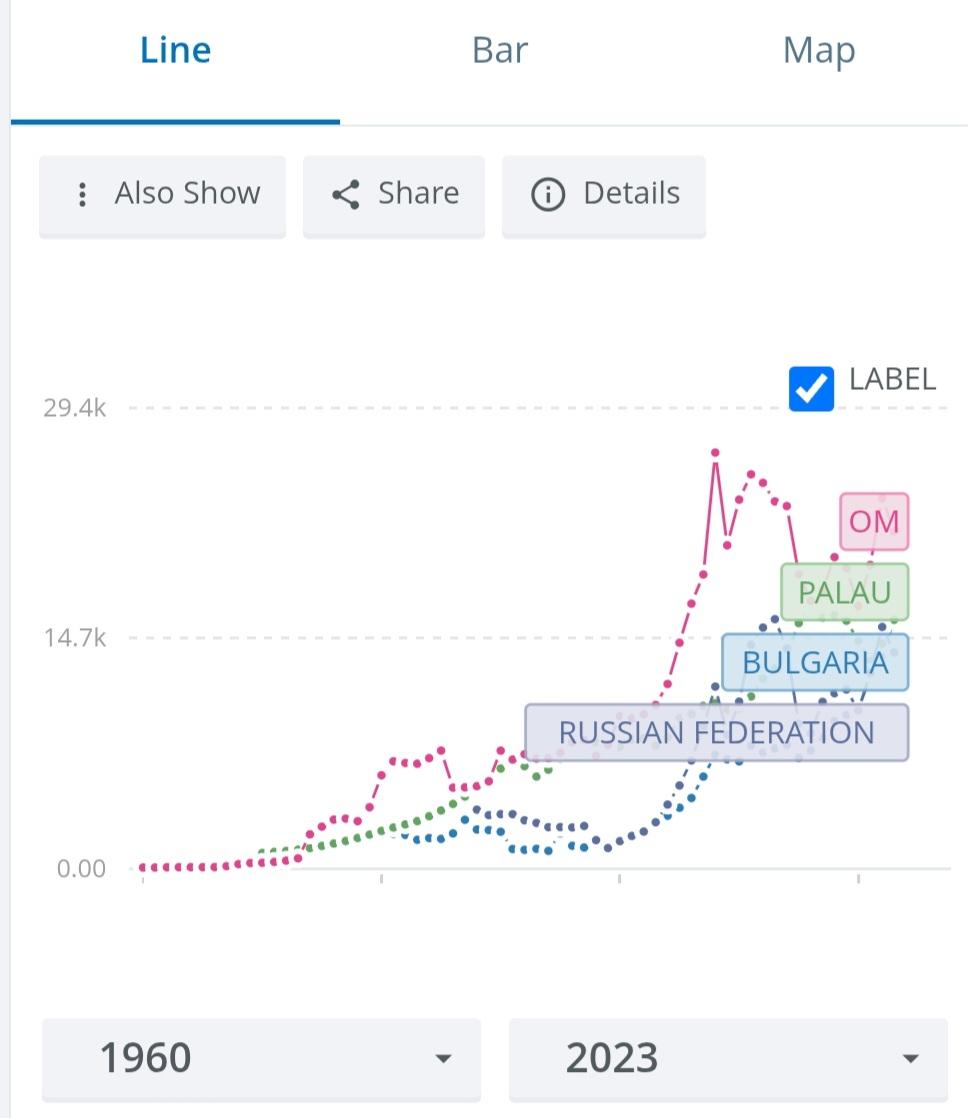Click the three-dot icon beside Also Show

click(83, 194)
